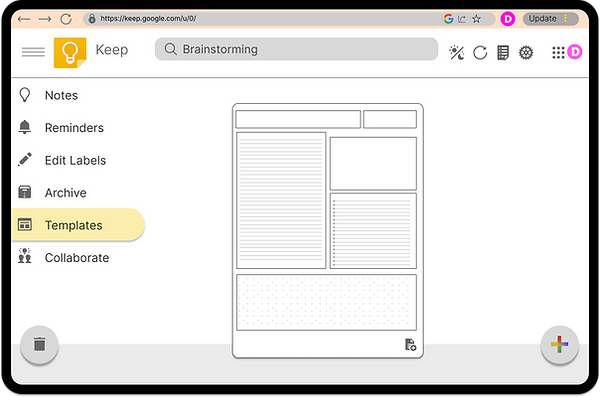The width and height of the screenshot is (600, 397).
Task: Focus the Brainstorming search field
Action: [x=296, y=49]
